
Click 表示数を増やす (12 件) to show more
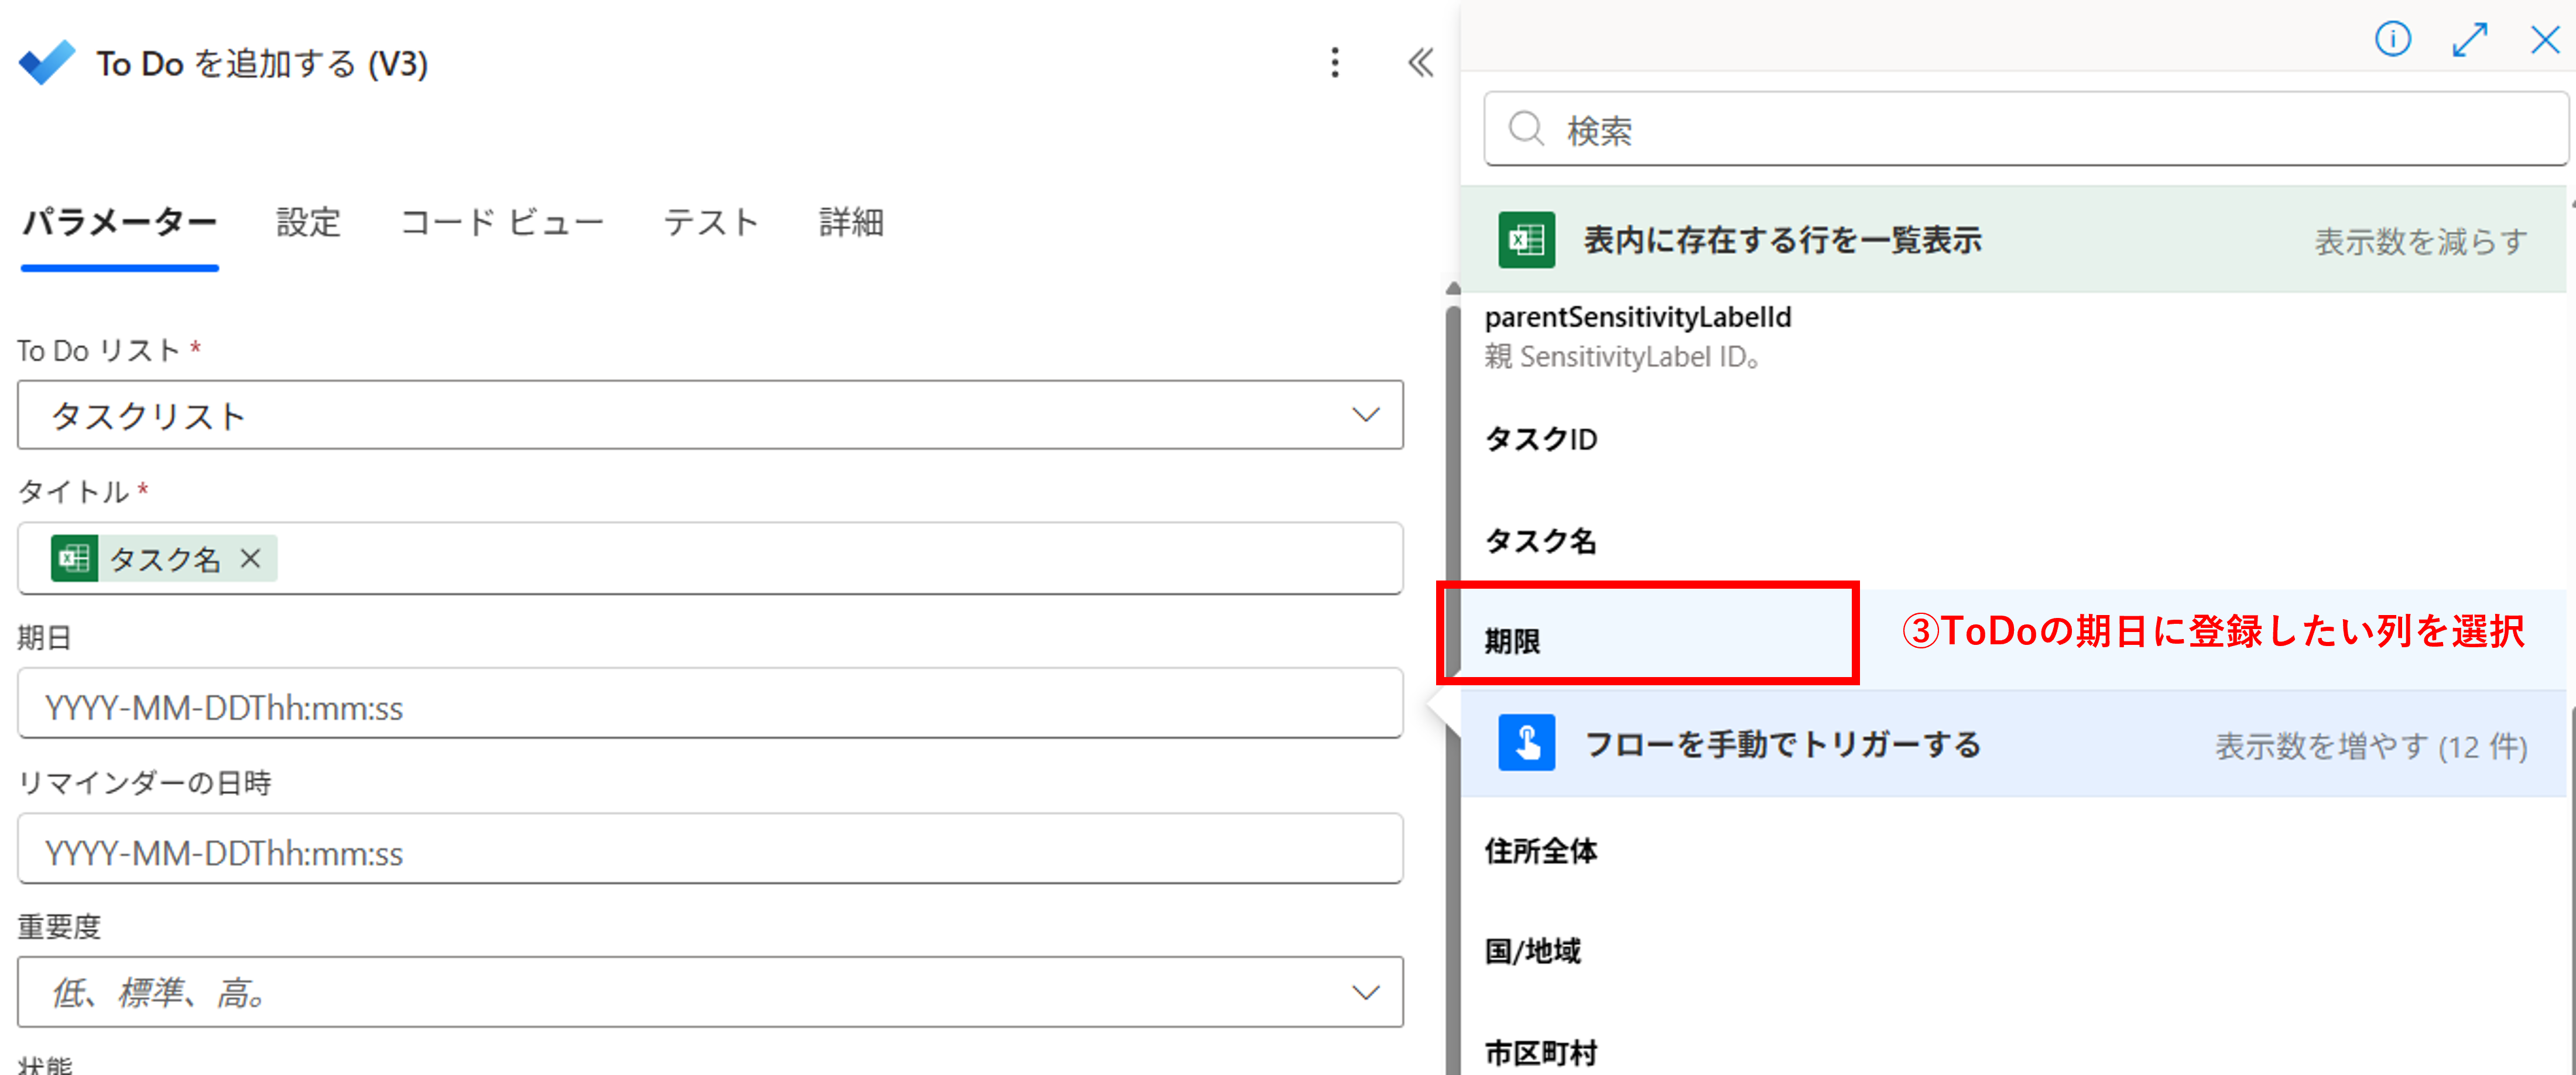[x=2370, y=746]
